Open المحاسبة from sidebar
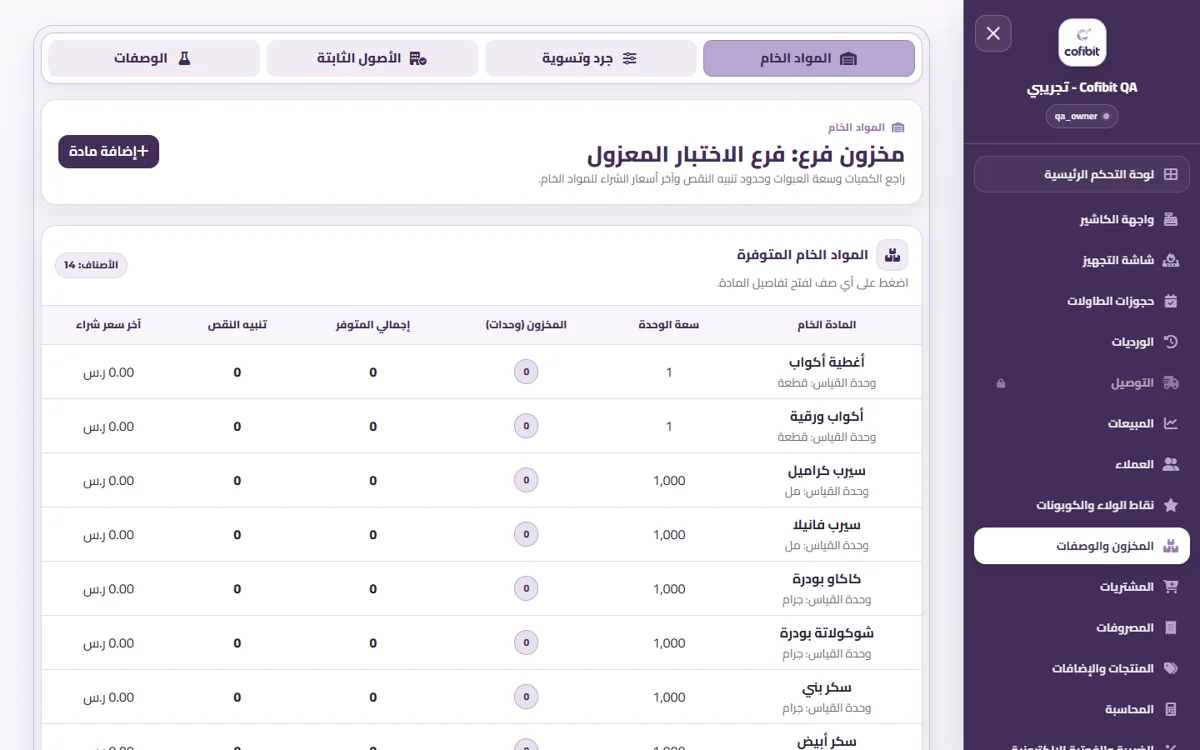 point(1082,710)
